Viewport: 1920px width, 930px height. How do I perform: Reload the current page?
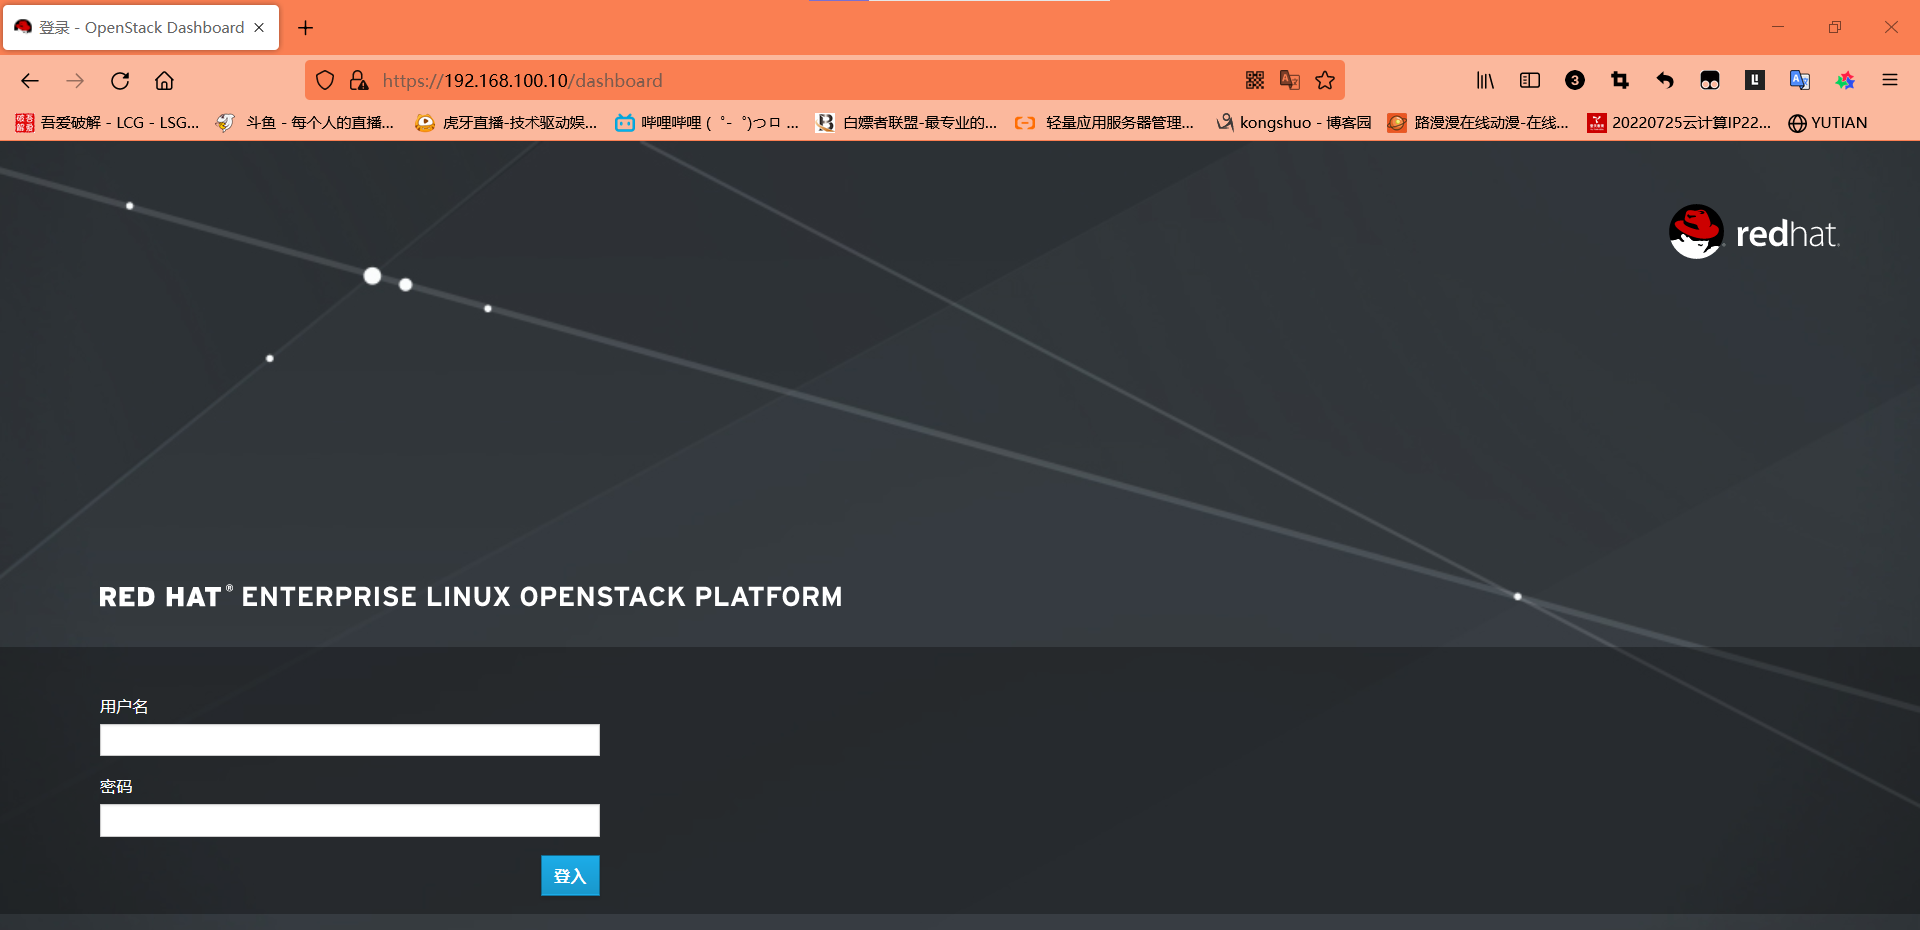pos(120,81)
